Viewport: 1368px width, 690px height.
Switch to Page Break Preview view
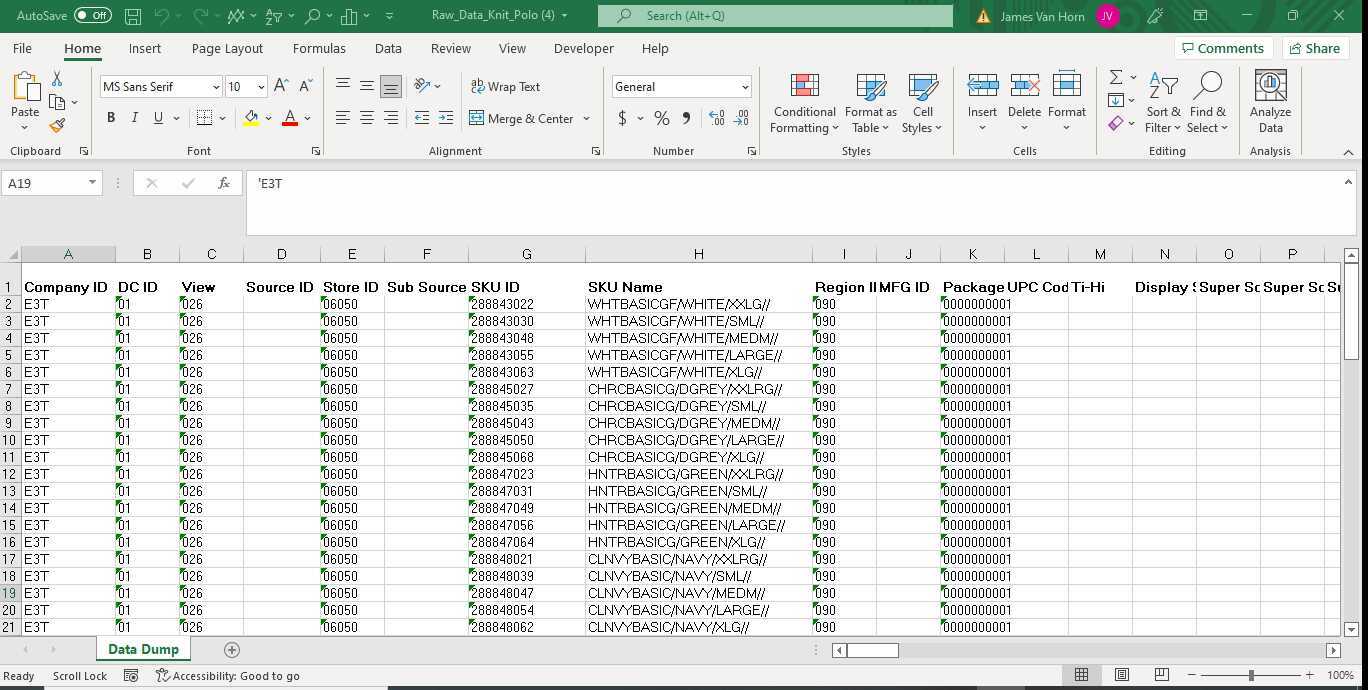click(x=1161, y=675)
